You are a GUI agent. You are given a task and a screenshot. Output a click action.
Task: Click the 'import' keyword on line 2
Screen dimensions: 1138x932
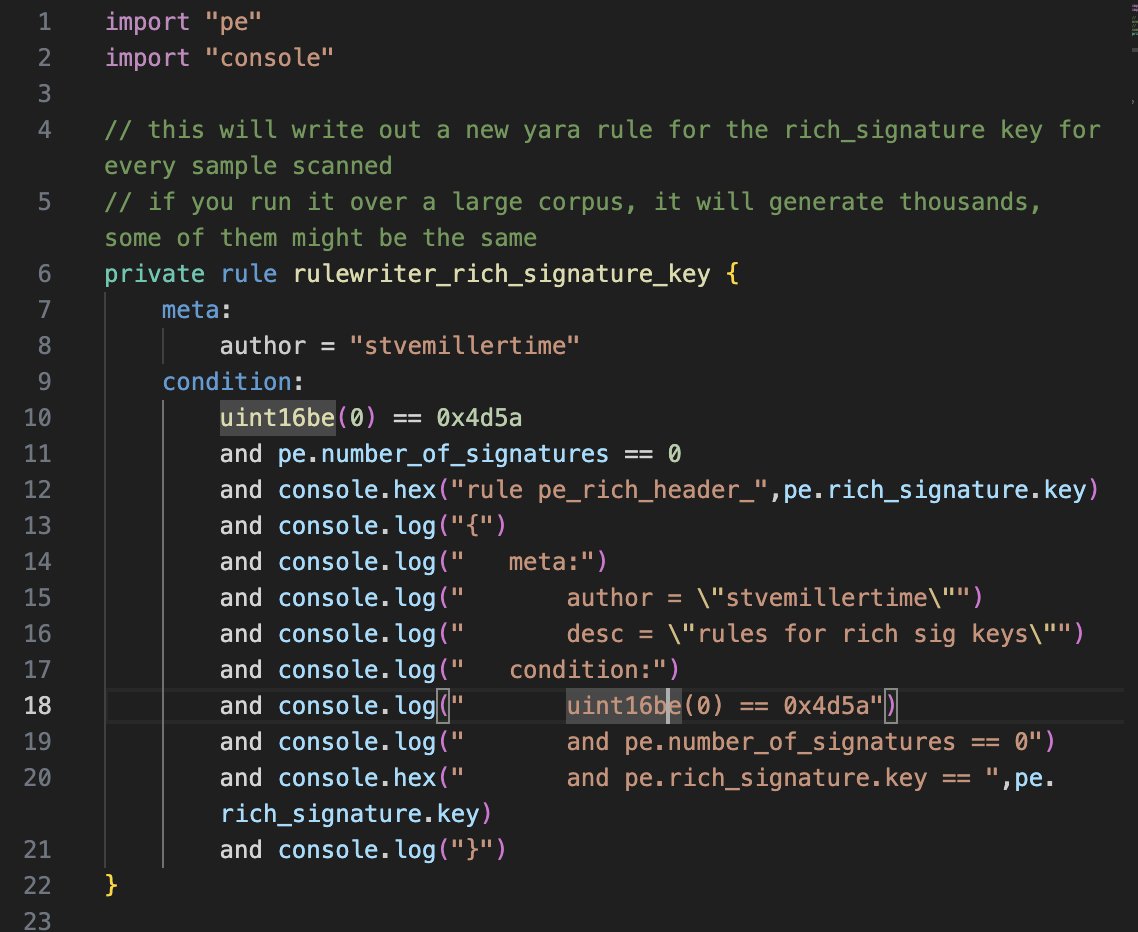click(x=147, y=58)
